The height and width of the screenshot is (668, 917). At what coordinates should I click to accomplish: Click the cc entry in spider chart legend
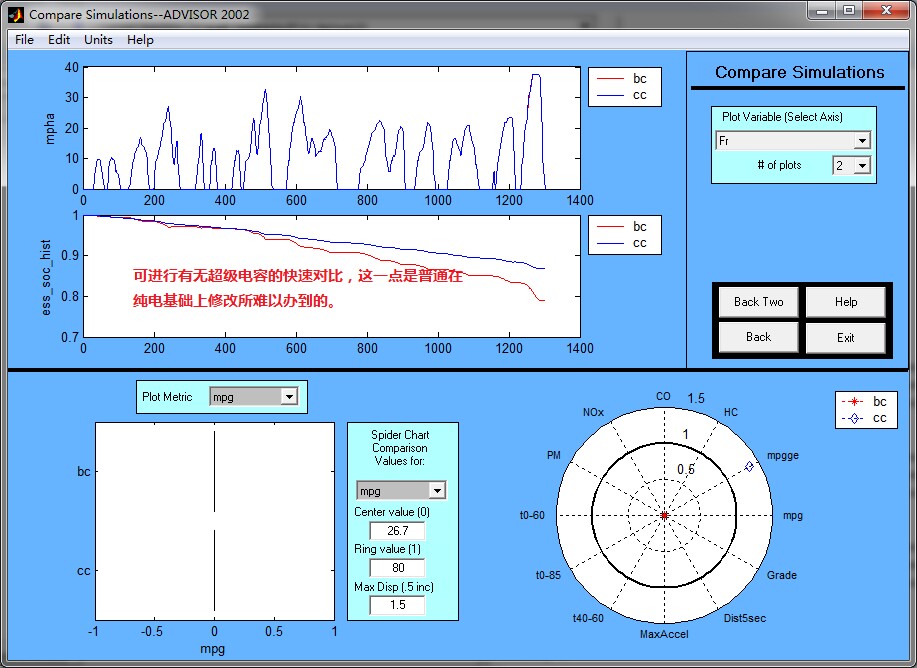865,418
